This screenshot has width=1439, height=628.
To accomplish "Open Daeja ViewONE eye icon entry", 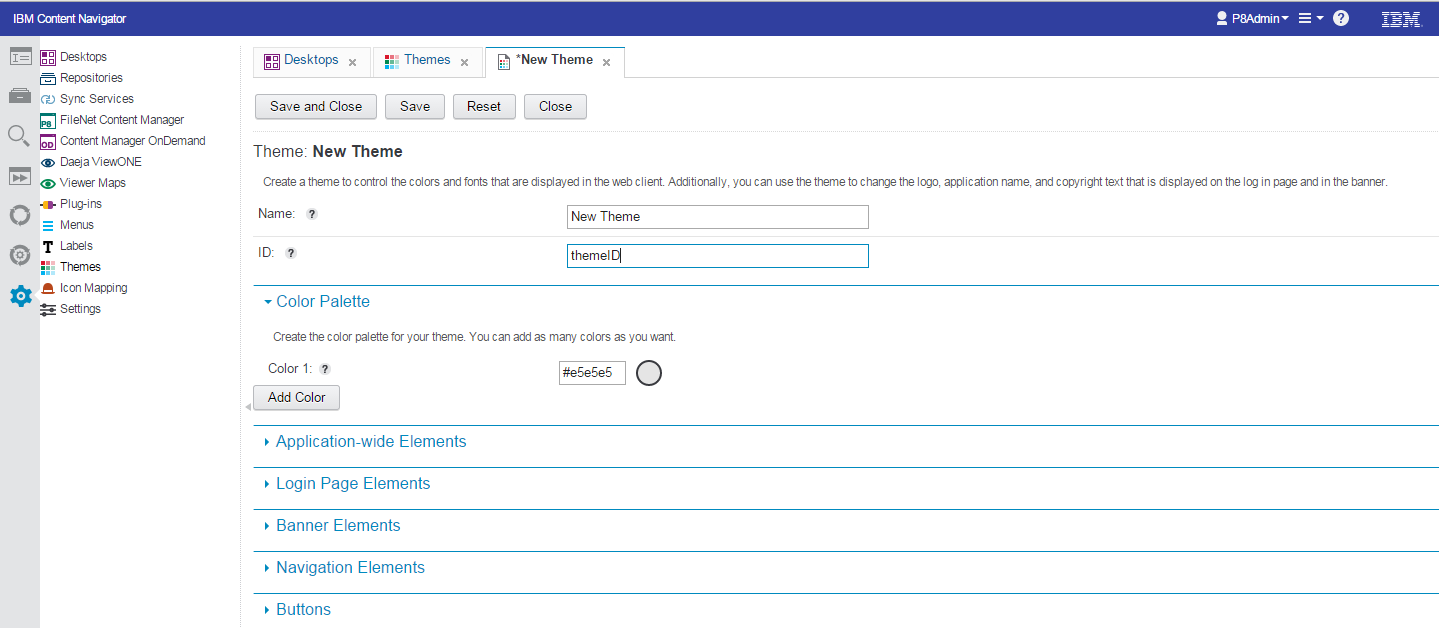I will (x=48, y=162).
